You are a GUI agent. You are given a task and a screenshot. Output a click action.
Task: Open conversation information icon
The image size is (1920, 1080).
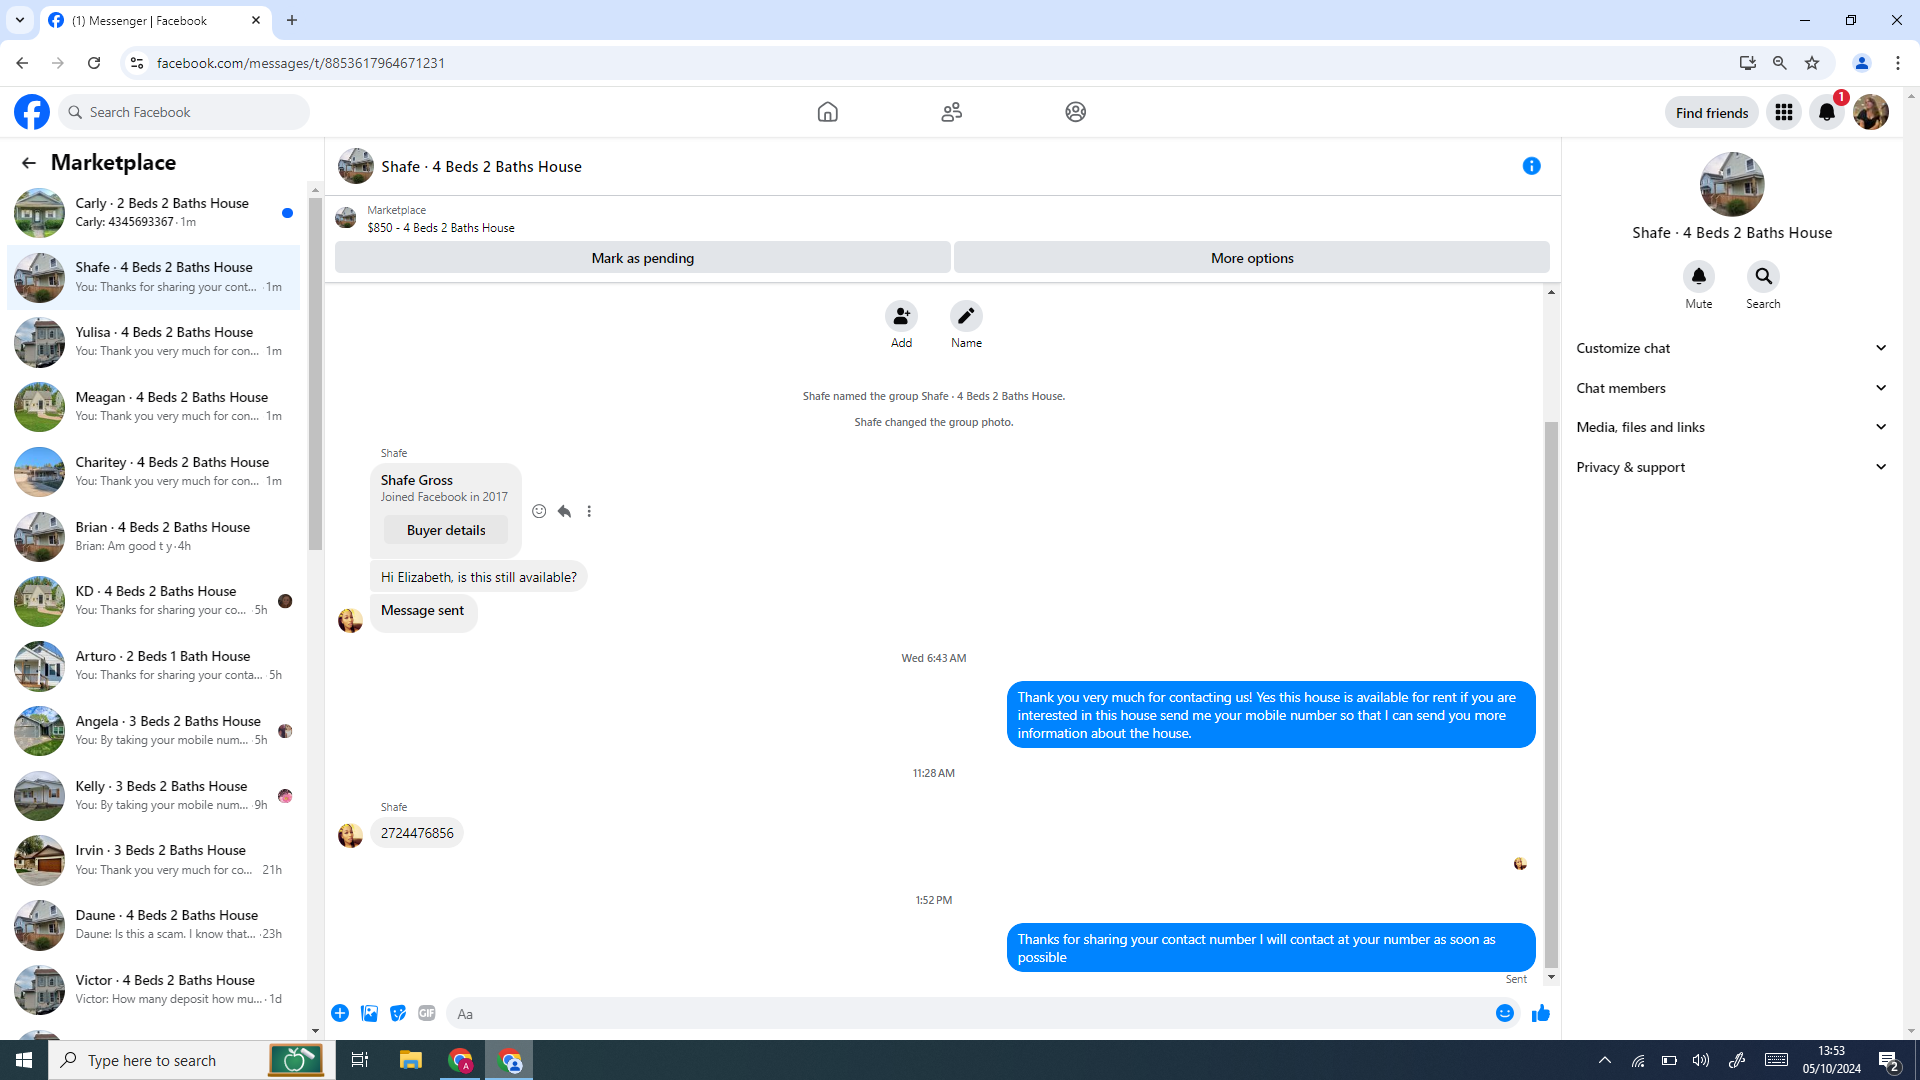point(1531,166)
